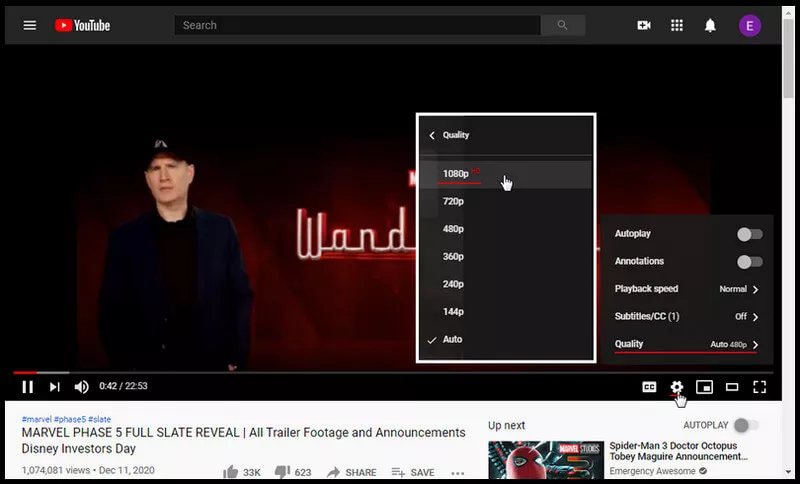The height and width of the screenshot is (484, 800).
Task: Focus the Search input field
Action: (x=357, y=25)
